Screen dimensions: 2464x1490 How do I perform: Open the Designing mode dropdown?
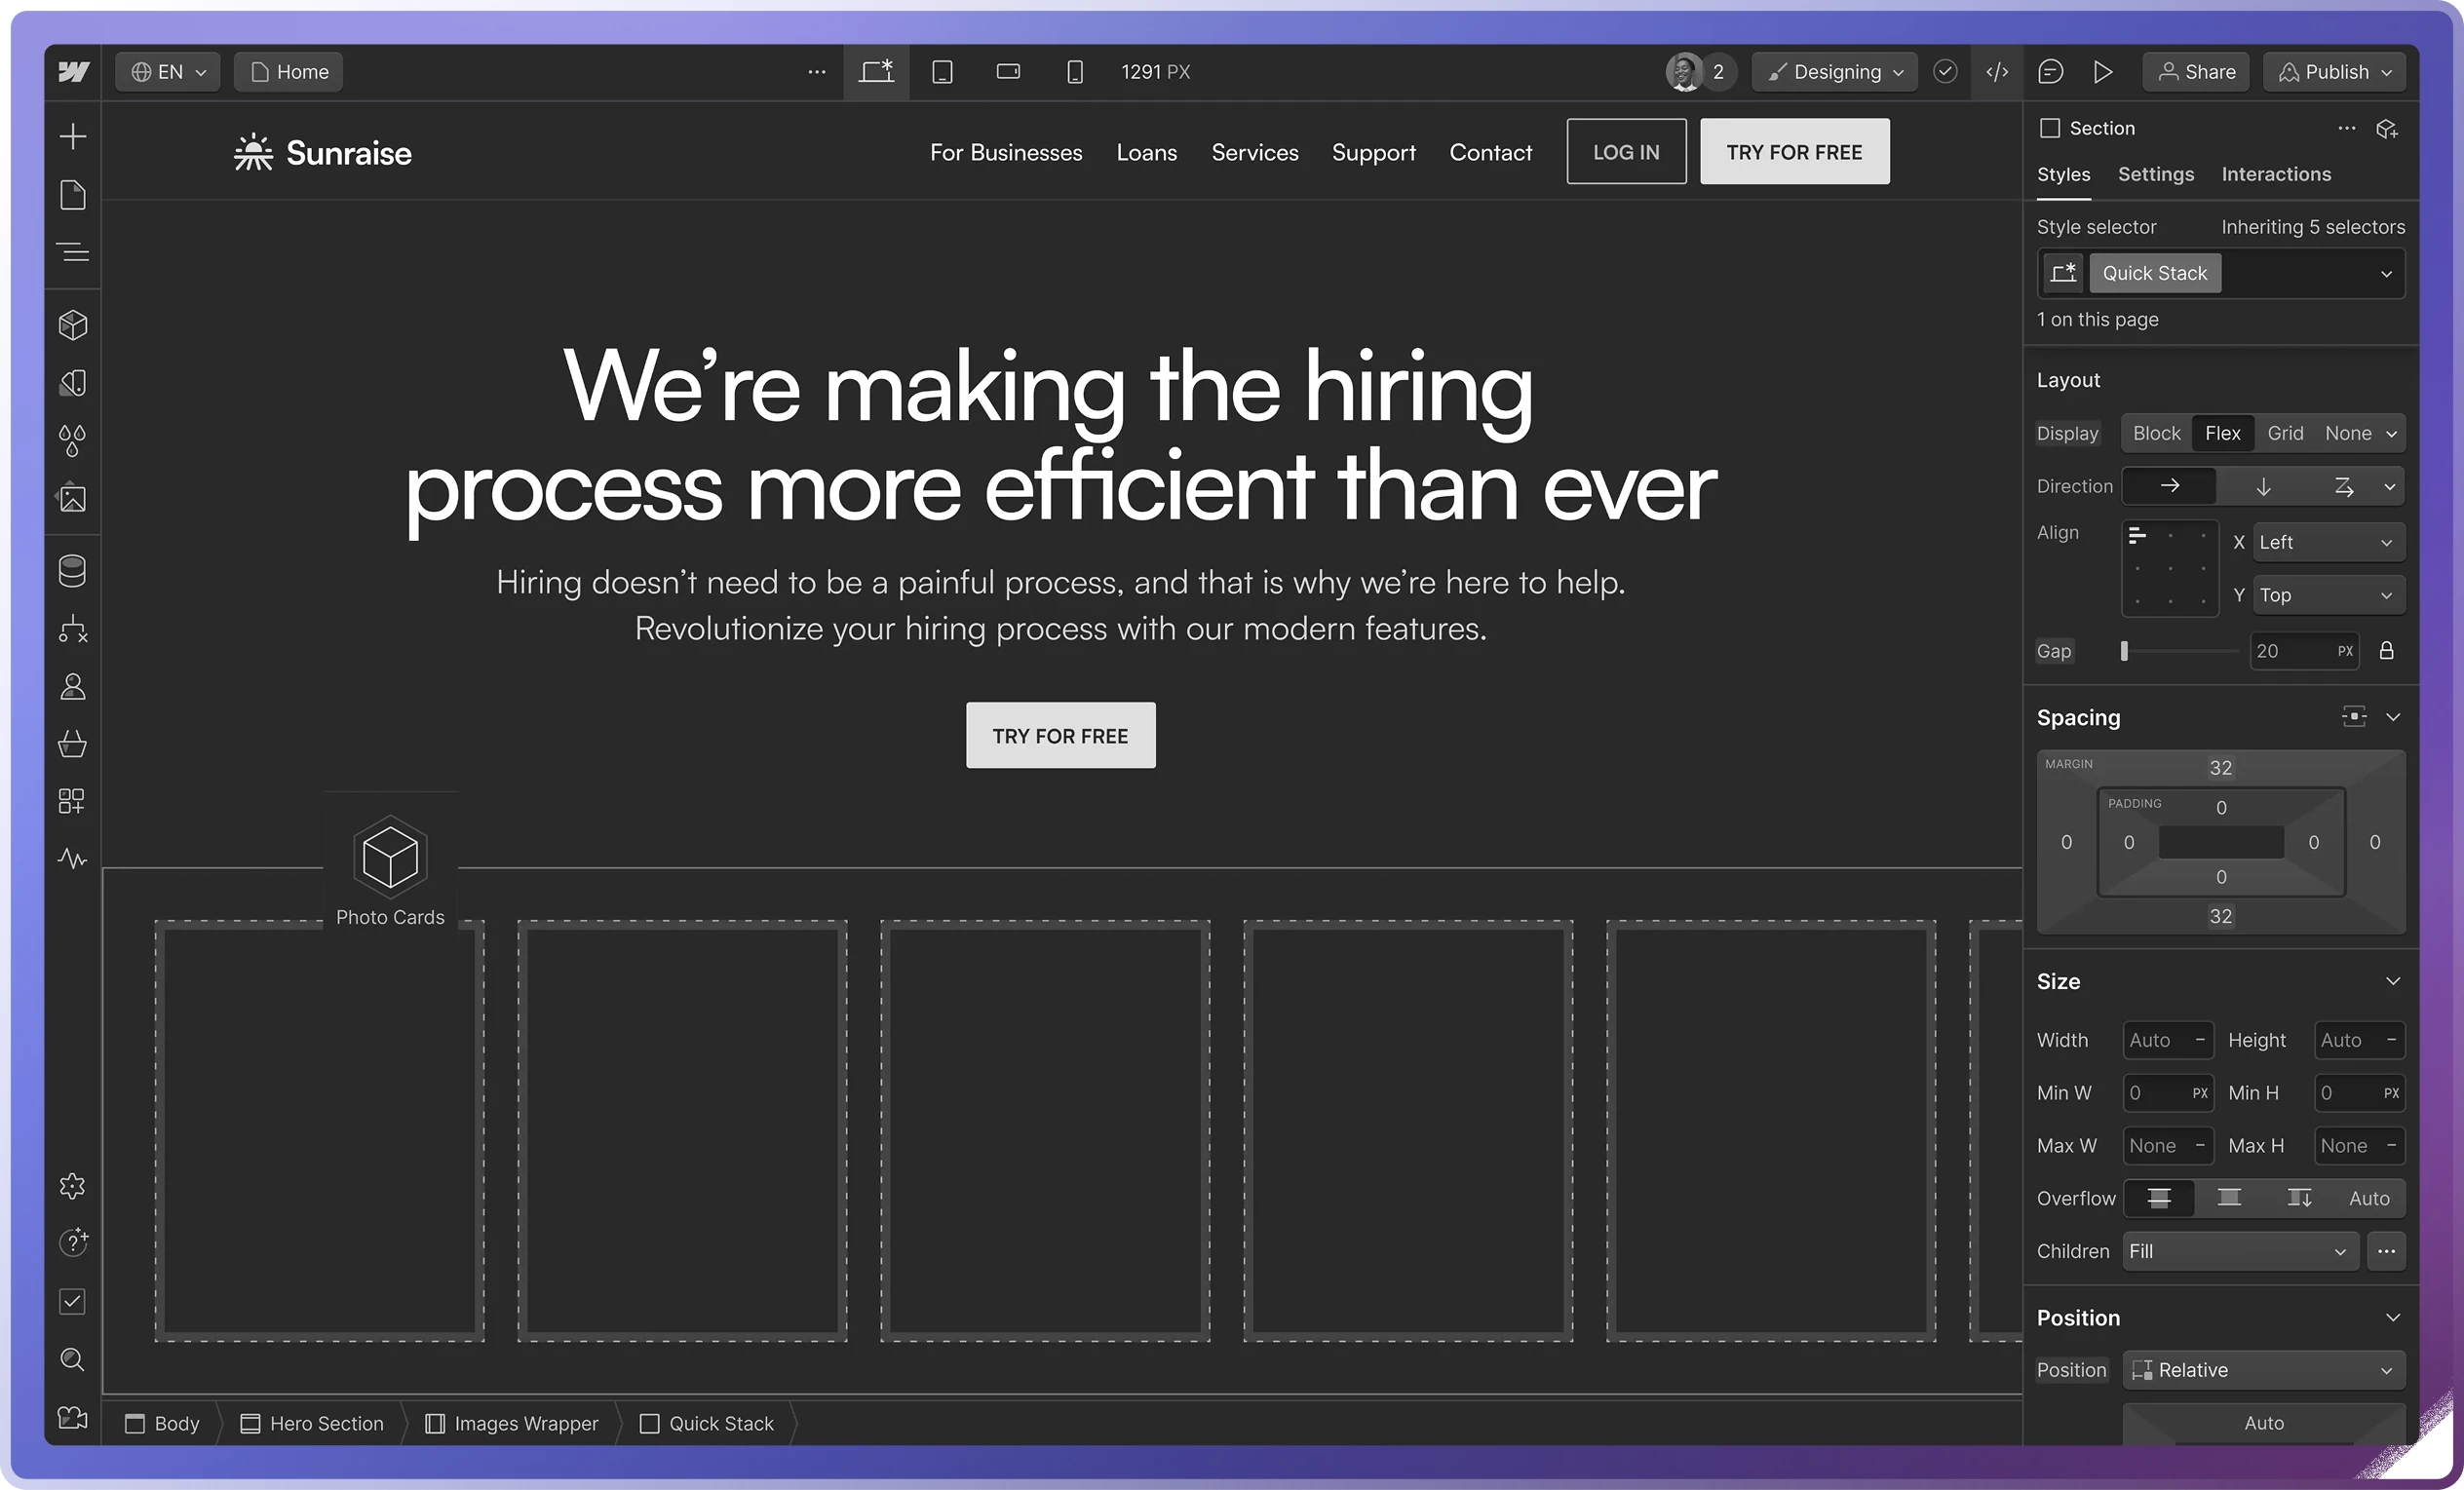pyautogui.click(x=1835, y=72)
